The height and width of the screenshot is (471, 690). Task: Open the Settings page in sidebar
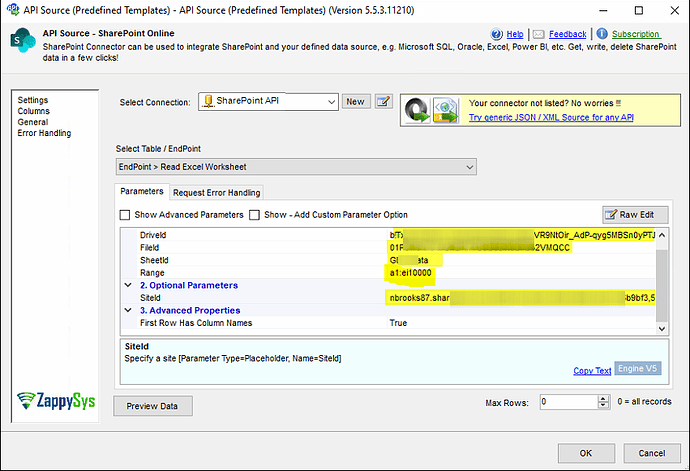(33, 100)
